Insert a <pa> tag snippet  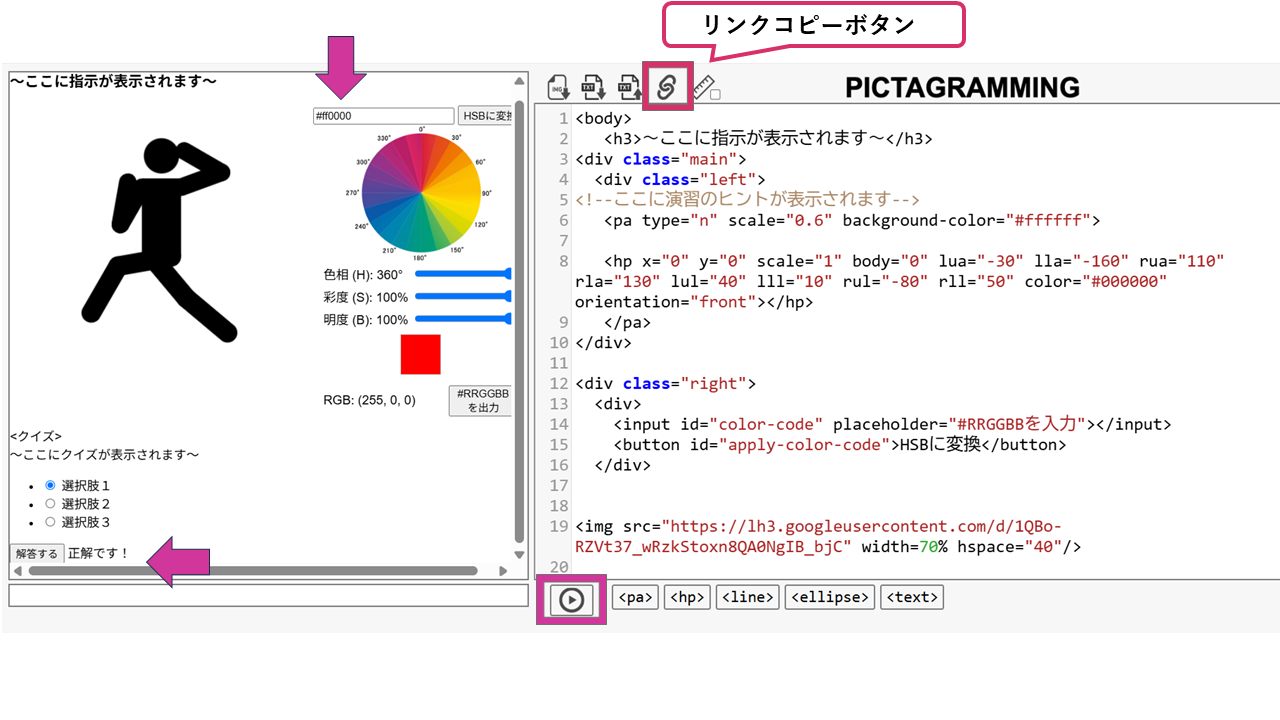pyautogui.click(x=635, y=597)
